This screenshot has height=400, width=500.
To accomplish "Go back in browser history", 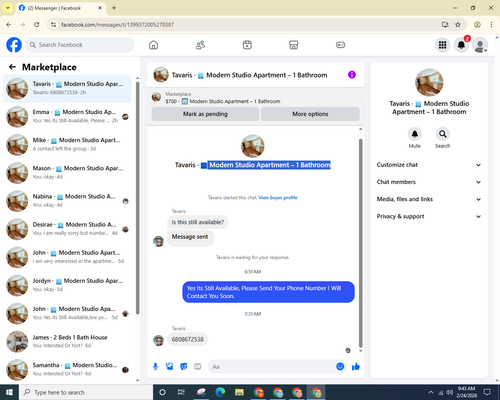I will [x=9, y=25].
